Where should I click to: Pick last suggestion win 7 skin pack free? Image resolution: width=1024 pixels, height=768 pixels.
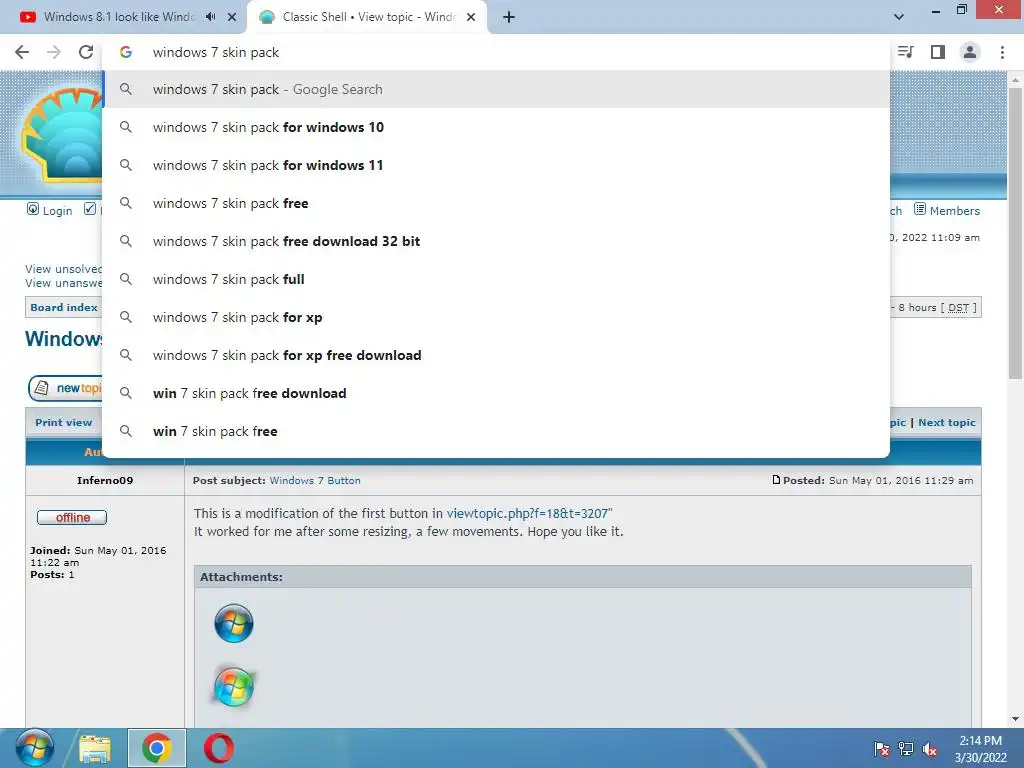(x=496, y=431)
